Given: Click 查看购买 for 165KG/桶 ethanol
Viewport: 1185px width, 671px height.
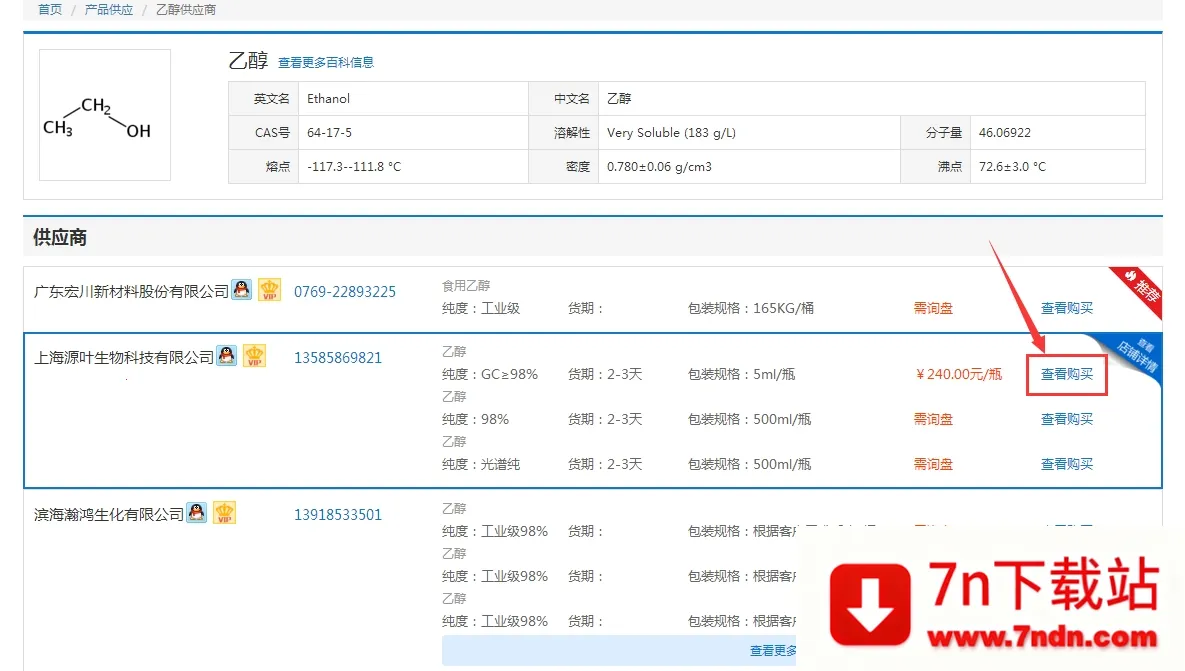Looking at the screenshot, I should (x=1066, y=308).
